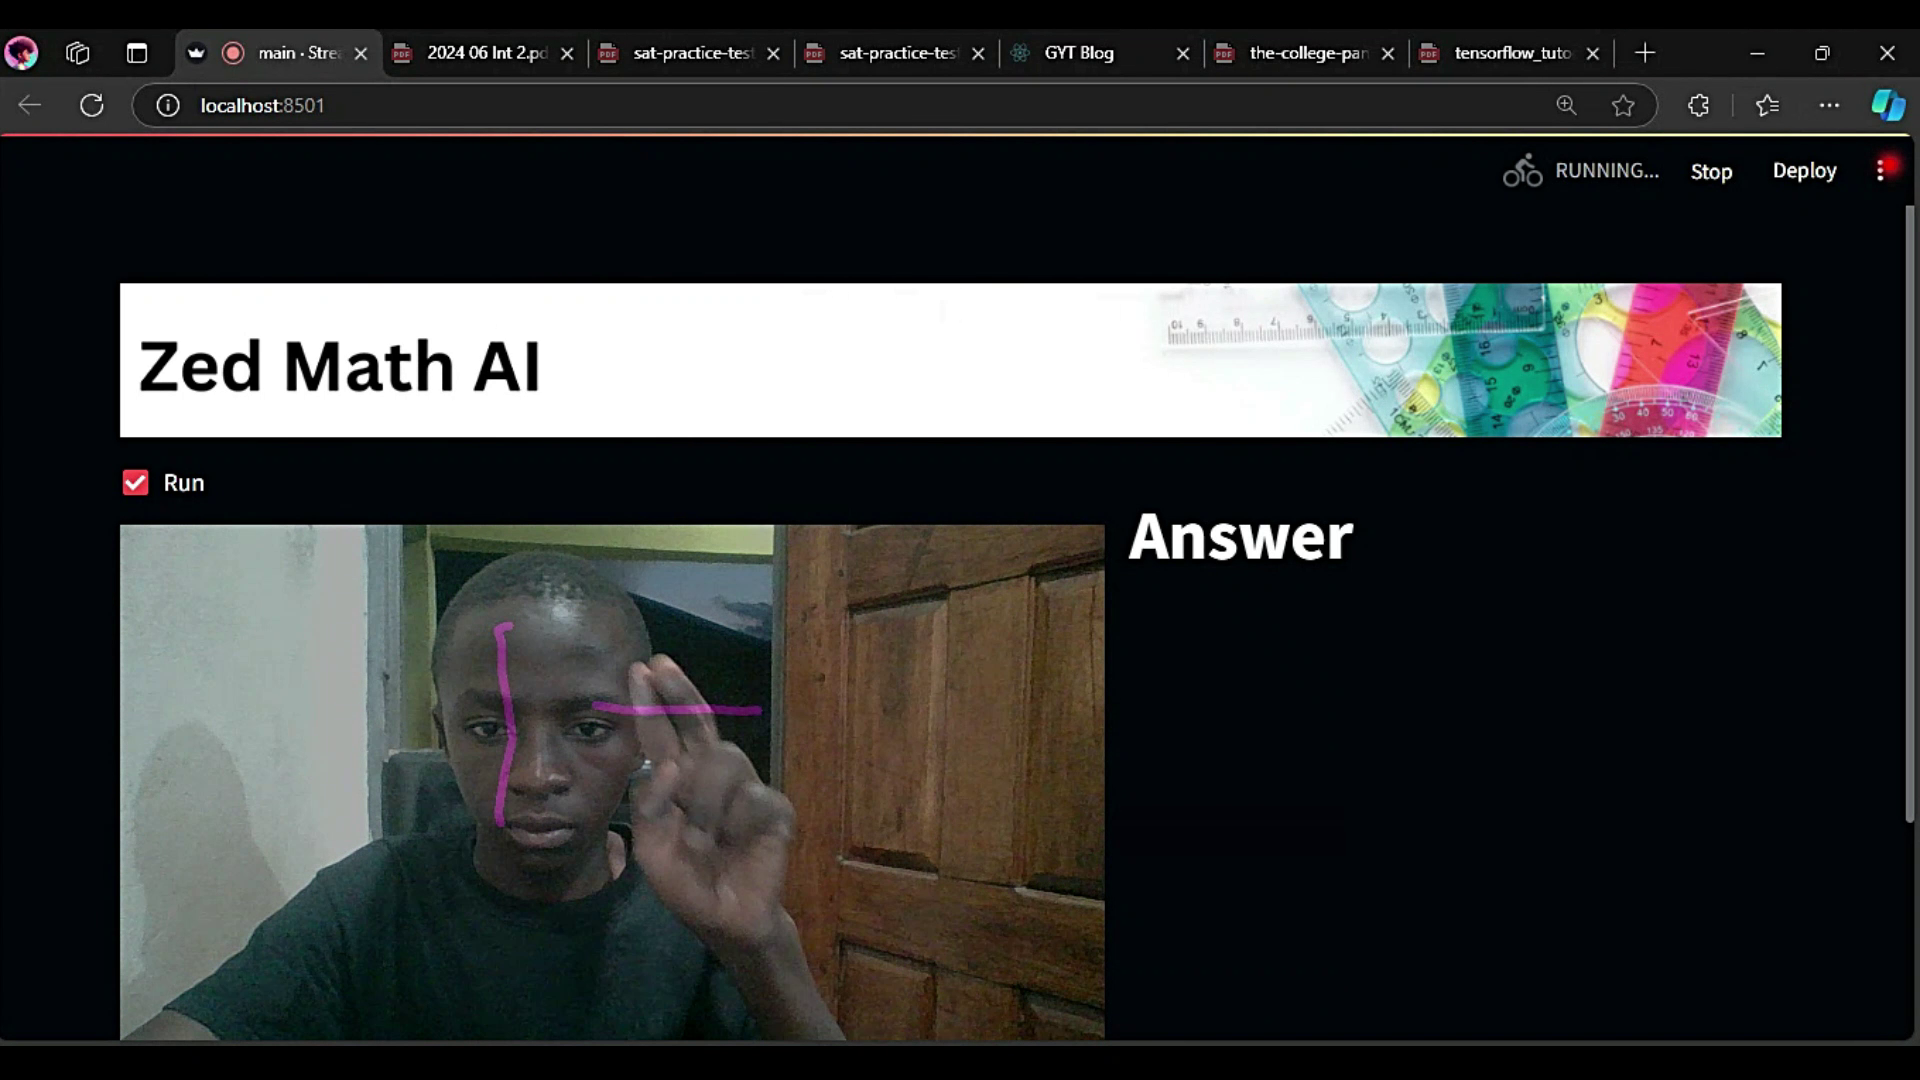Click the Deploy button
This screenshot has width=1920, height=1080.
[x=1804, y=171]
